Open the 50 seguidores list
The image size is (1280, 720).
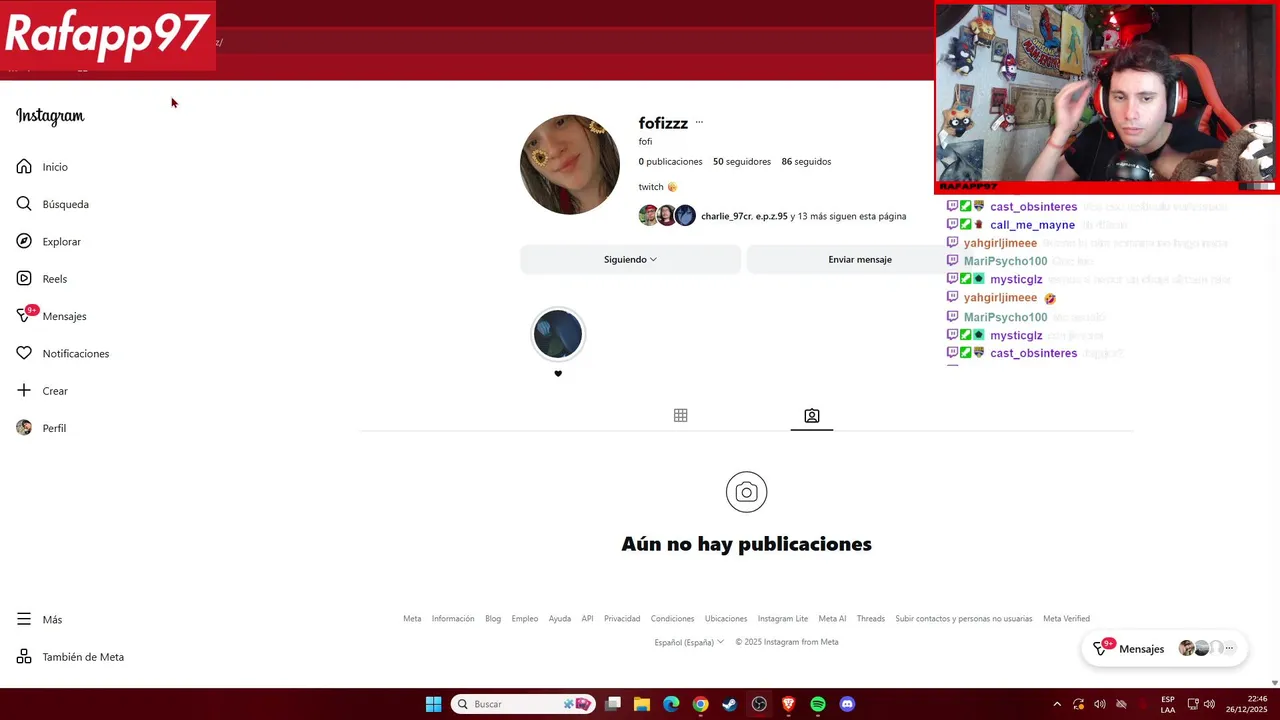(742, 161)
